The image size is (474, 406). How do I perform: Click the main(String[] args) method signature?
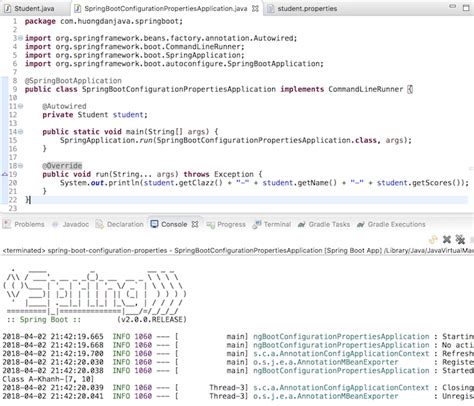[x=130, y=132]
